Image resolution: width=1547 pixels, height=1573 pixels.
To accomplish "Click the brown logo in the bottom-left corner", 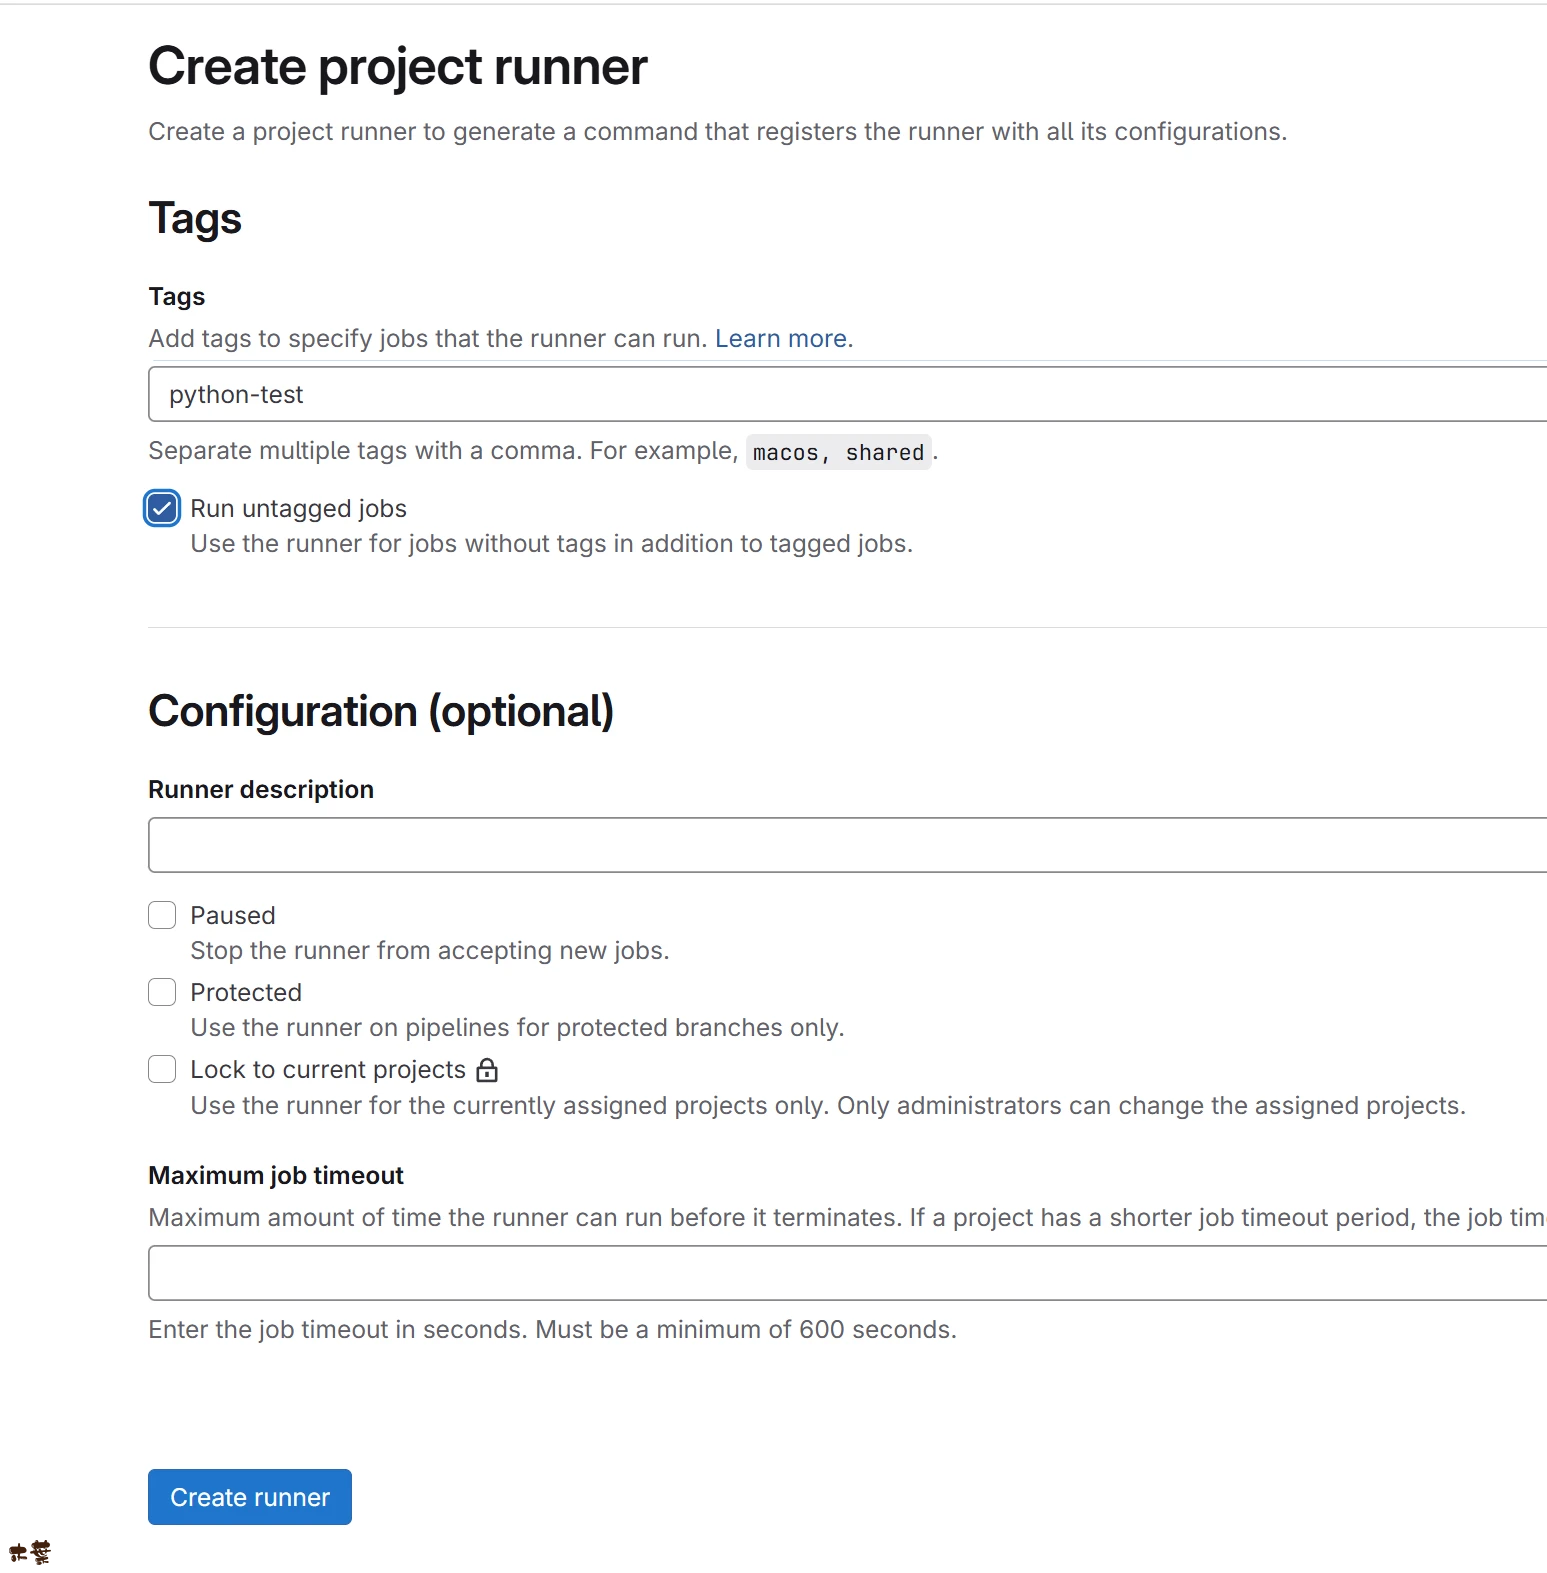I will pos(30,1552).
